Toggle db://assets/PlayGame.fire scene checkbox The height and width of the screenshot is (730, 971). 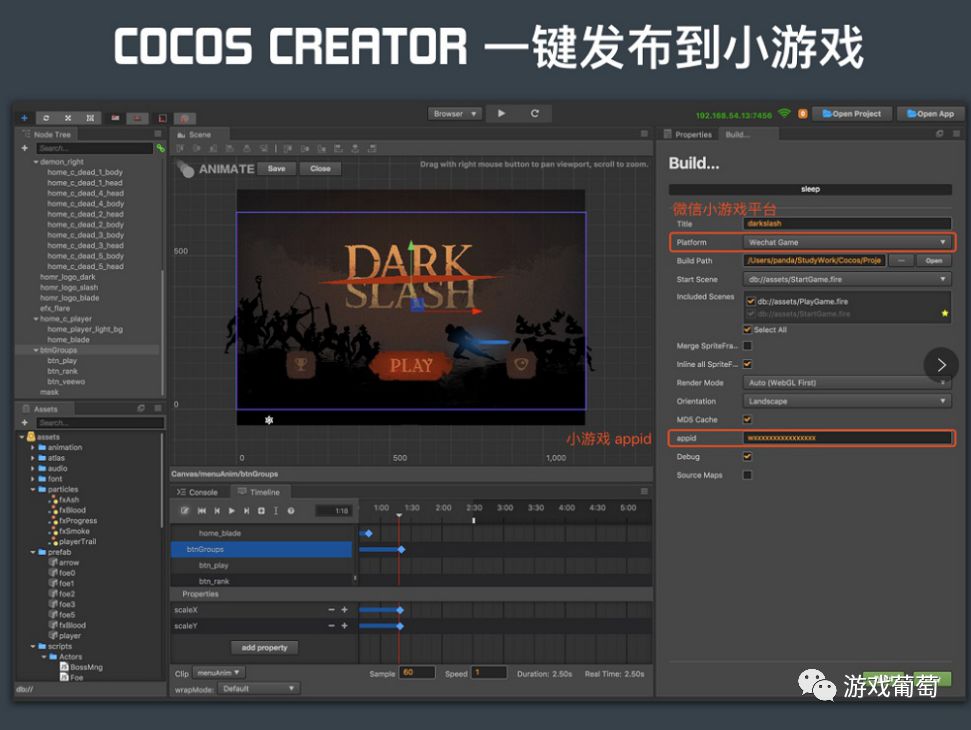tap(751, 302)
